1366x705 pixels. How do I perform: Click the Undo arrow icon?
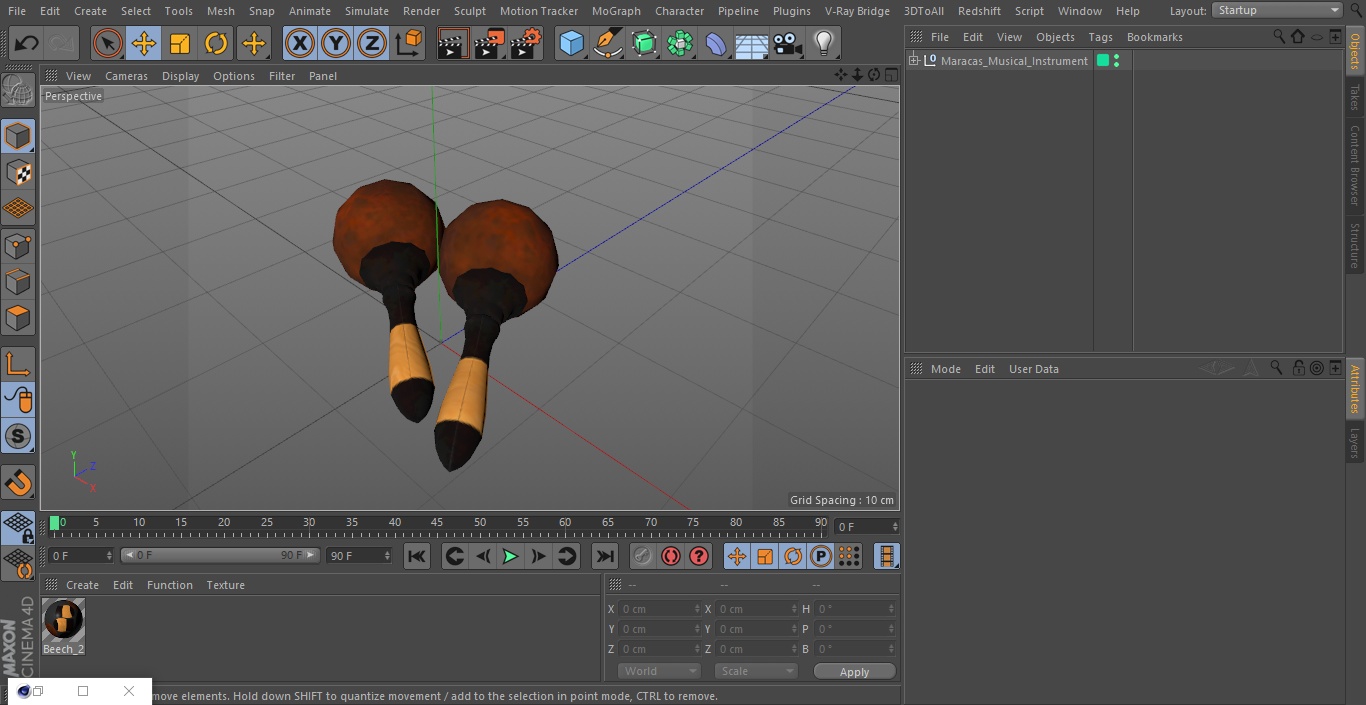27,43
